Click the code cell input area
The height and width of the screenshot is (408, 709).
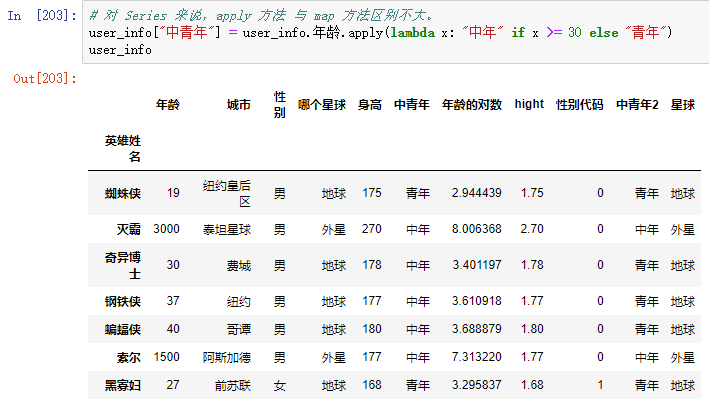pyautogui.click(x=396, y=33)
